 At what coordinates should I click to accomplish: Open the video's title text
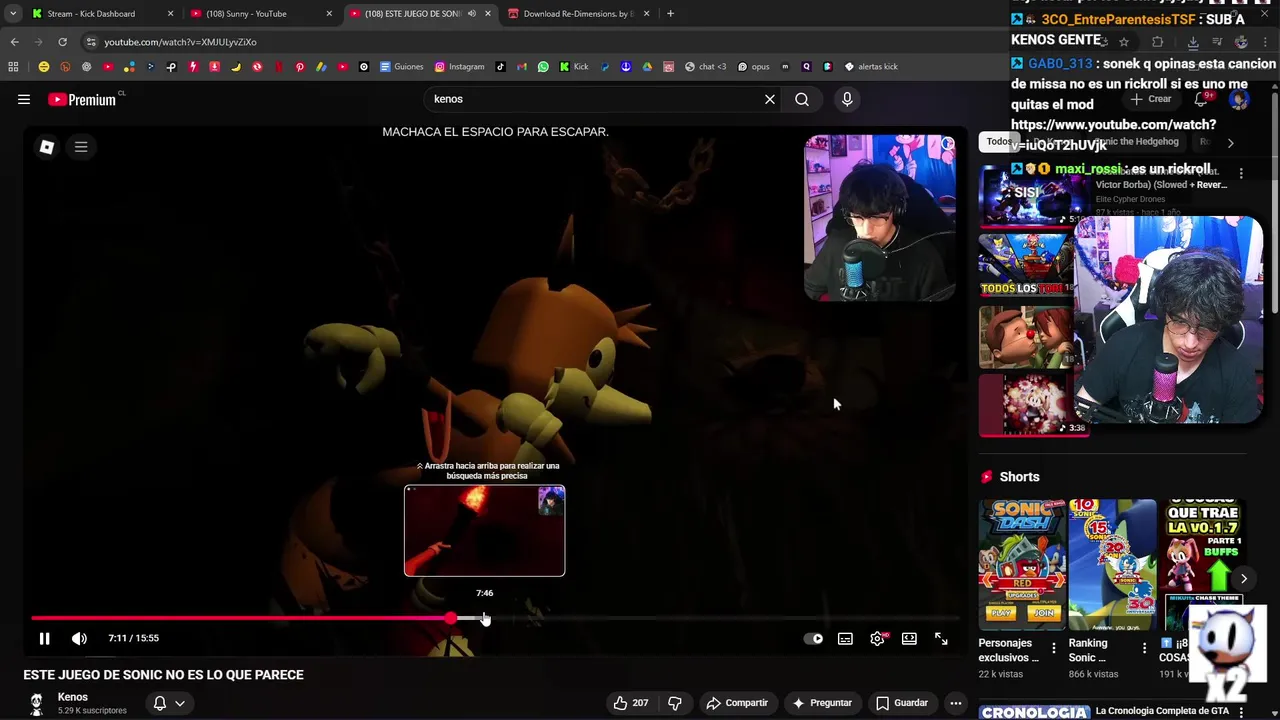click(164, 675)
